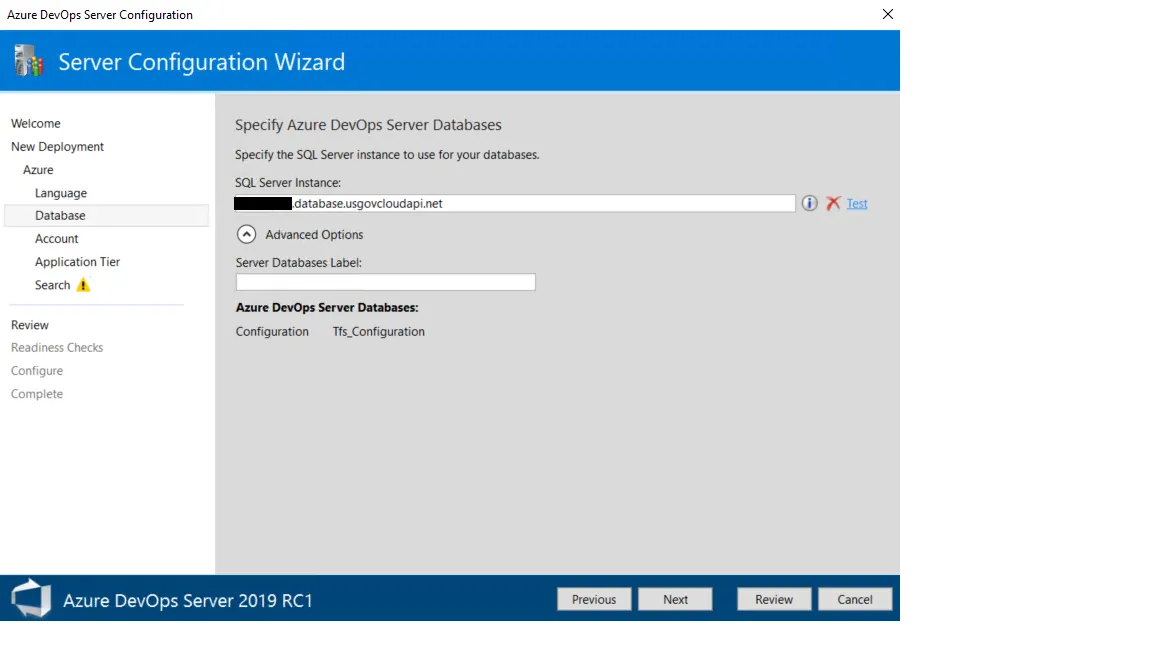
Task: Focus the Server Databases Label input
Action: click(x=386, y=282)
